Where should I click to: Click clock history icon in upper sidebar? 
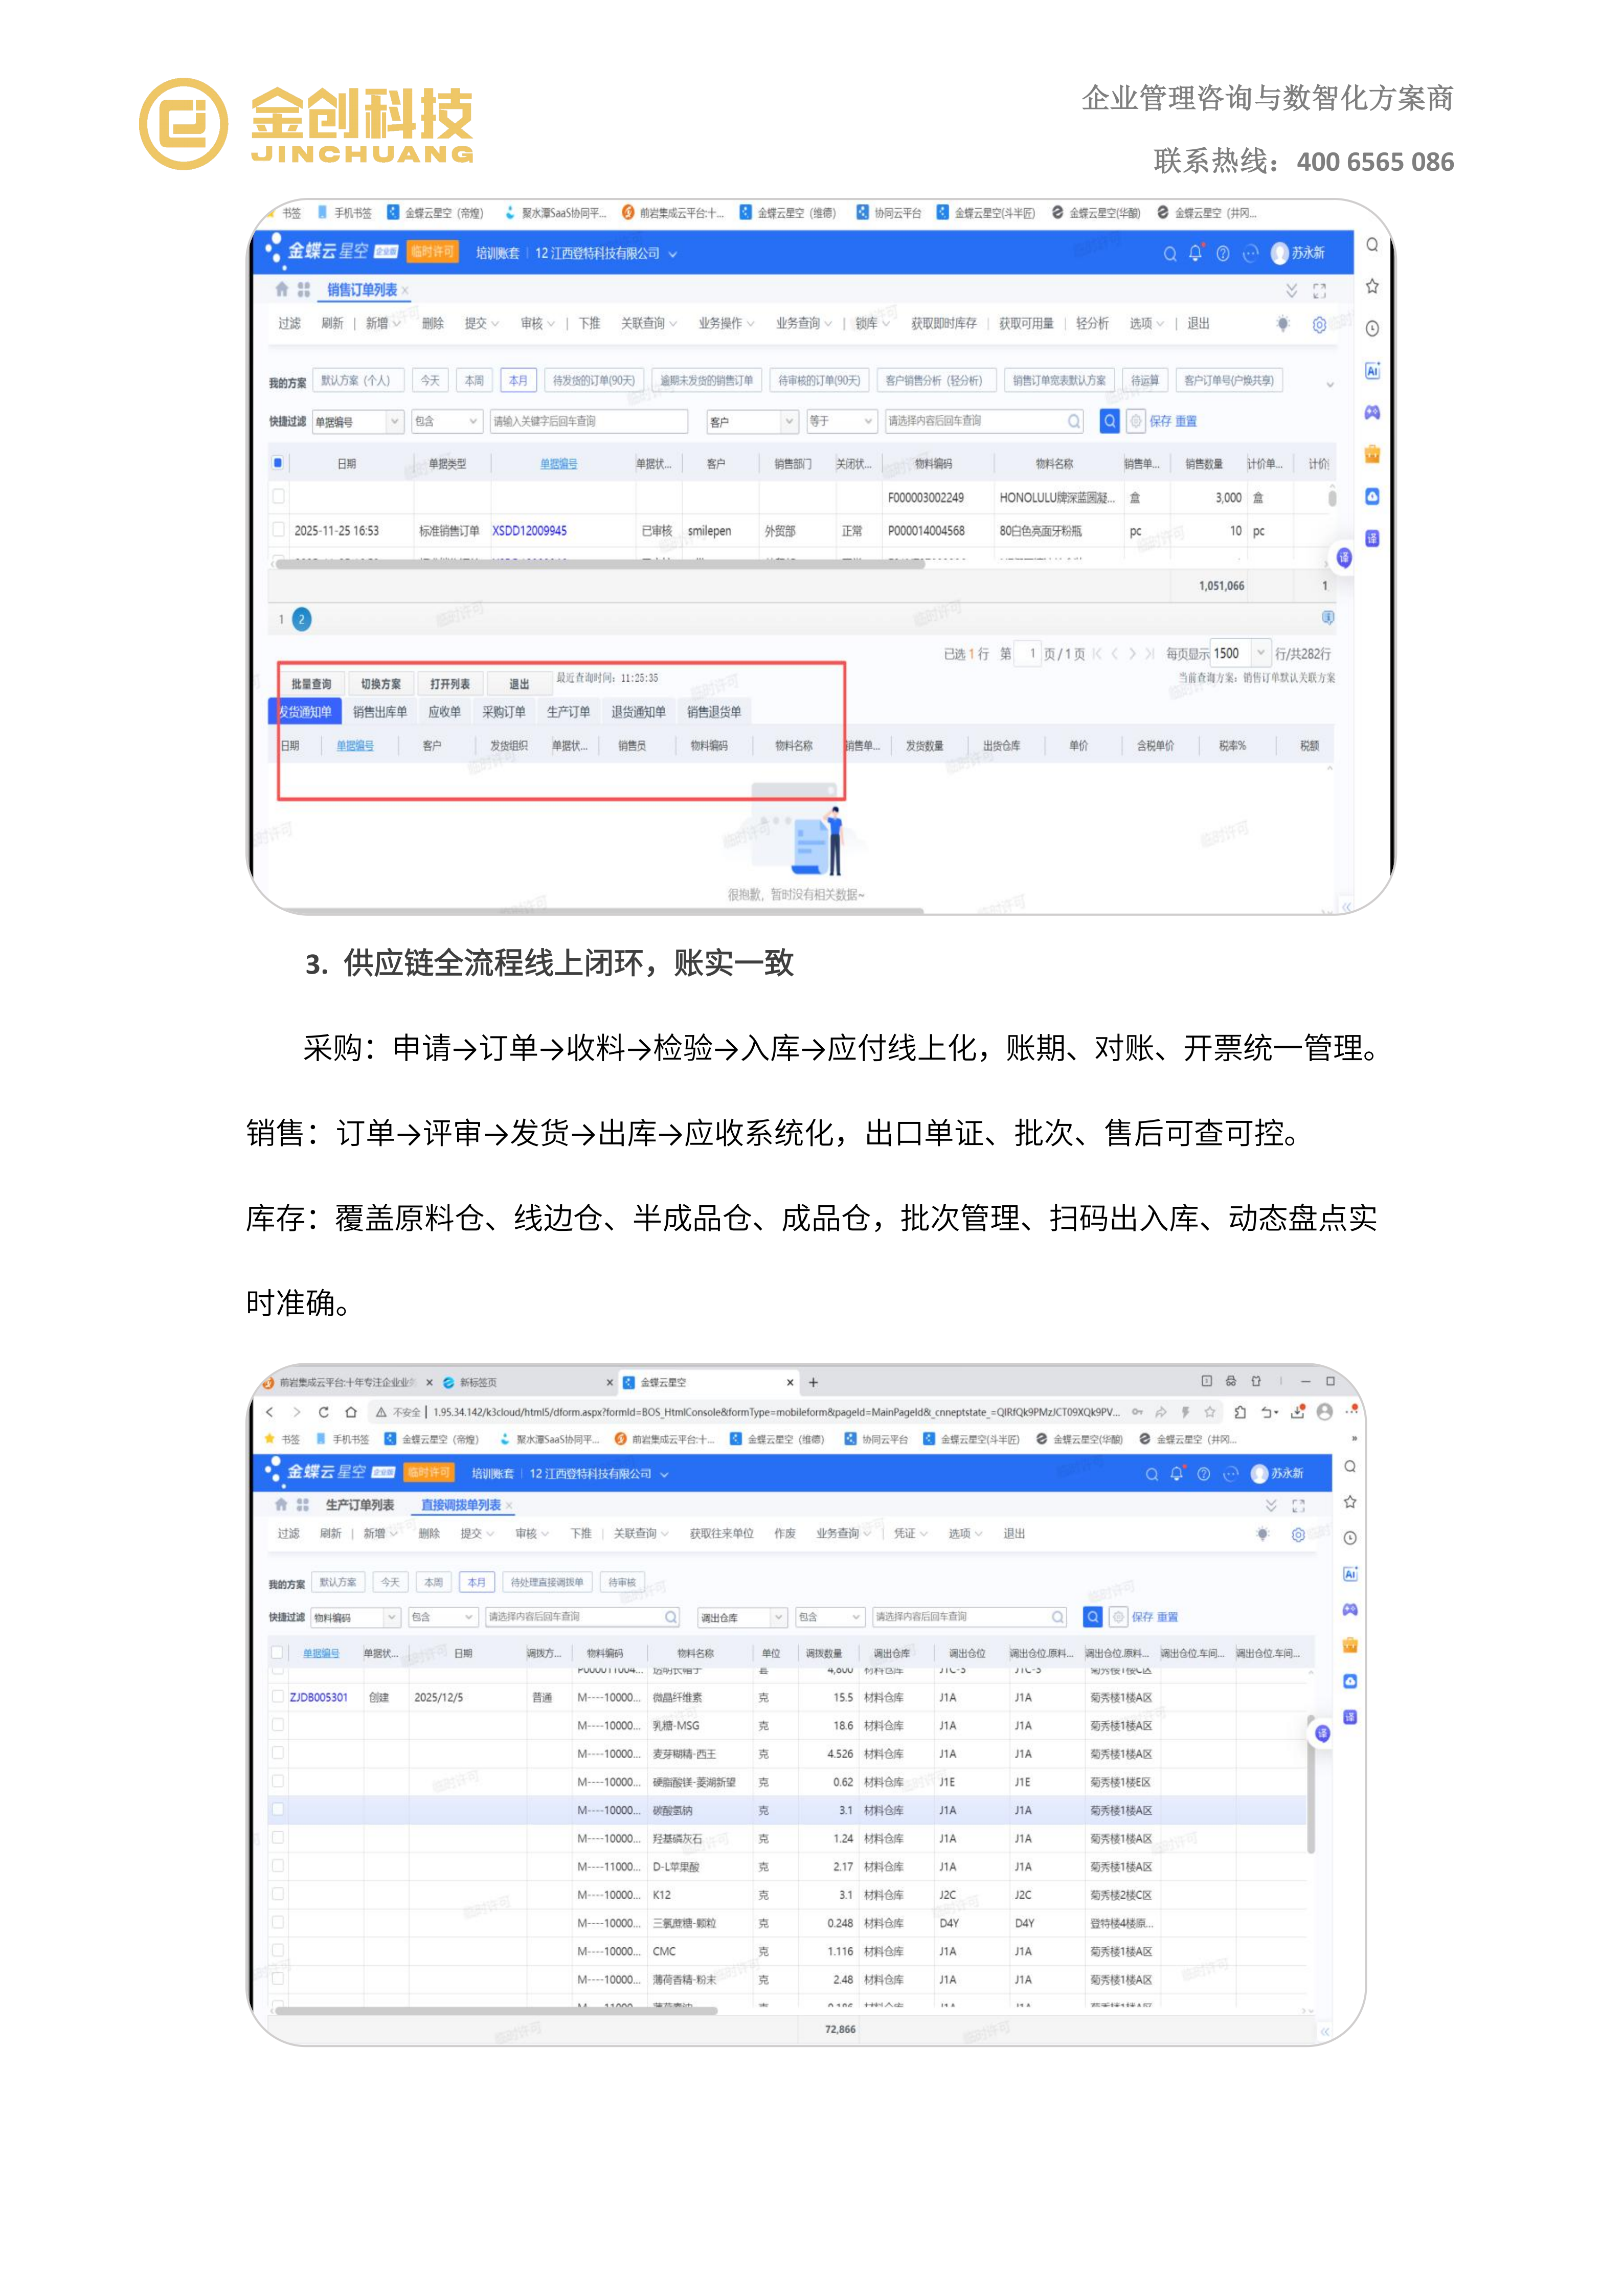click(1372, 328)
